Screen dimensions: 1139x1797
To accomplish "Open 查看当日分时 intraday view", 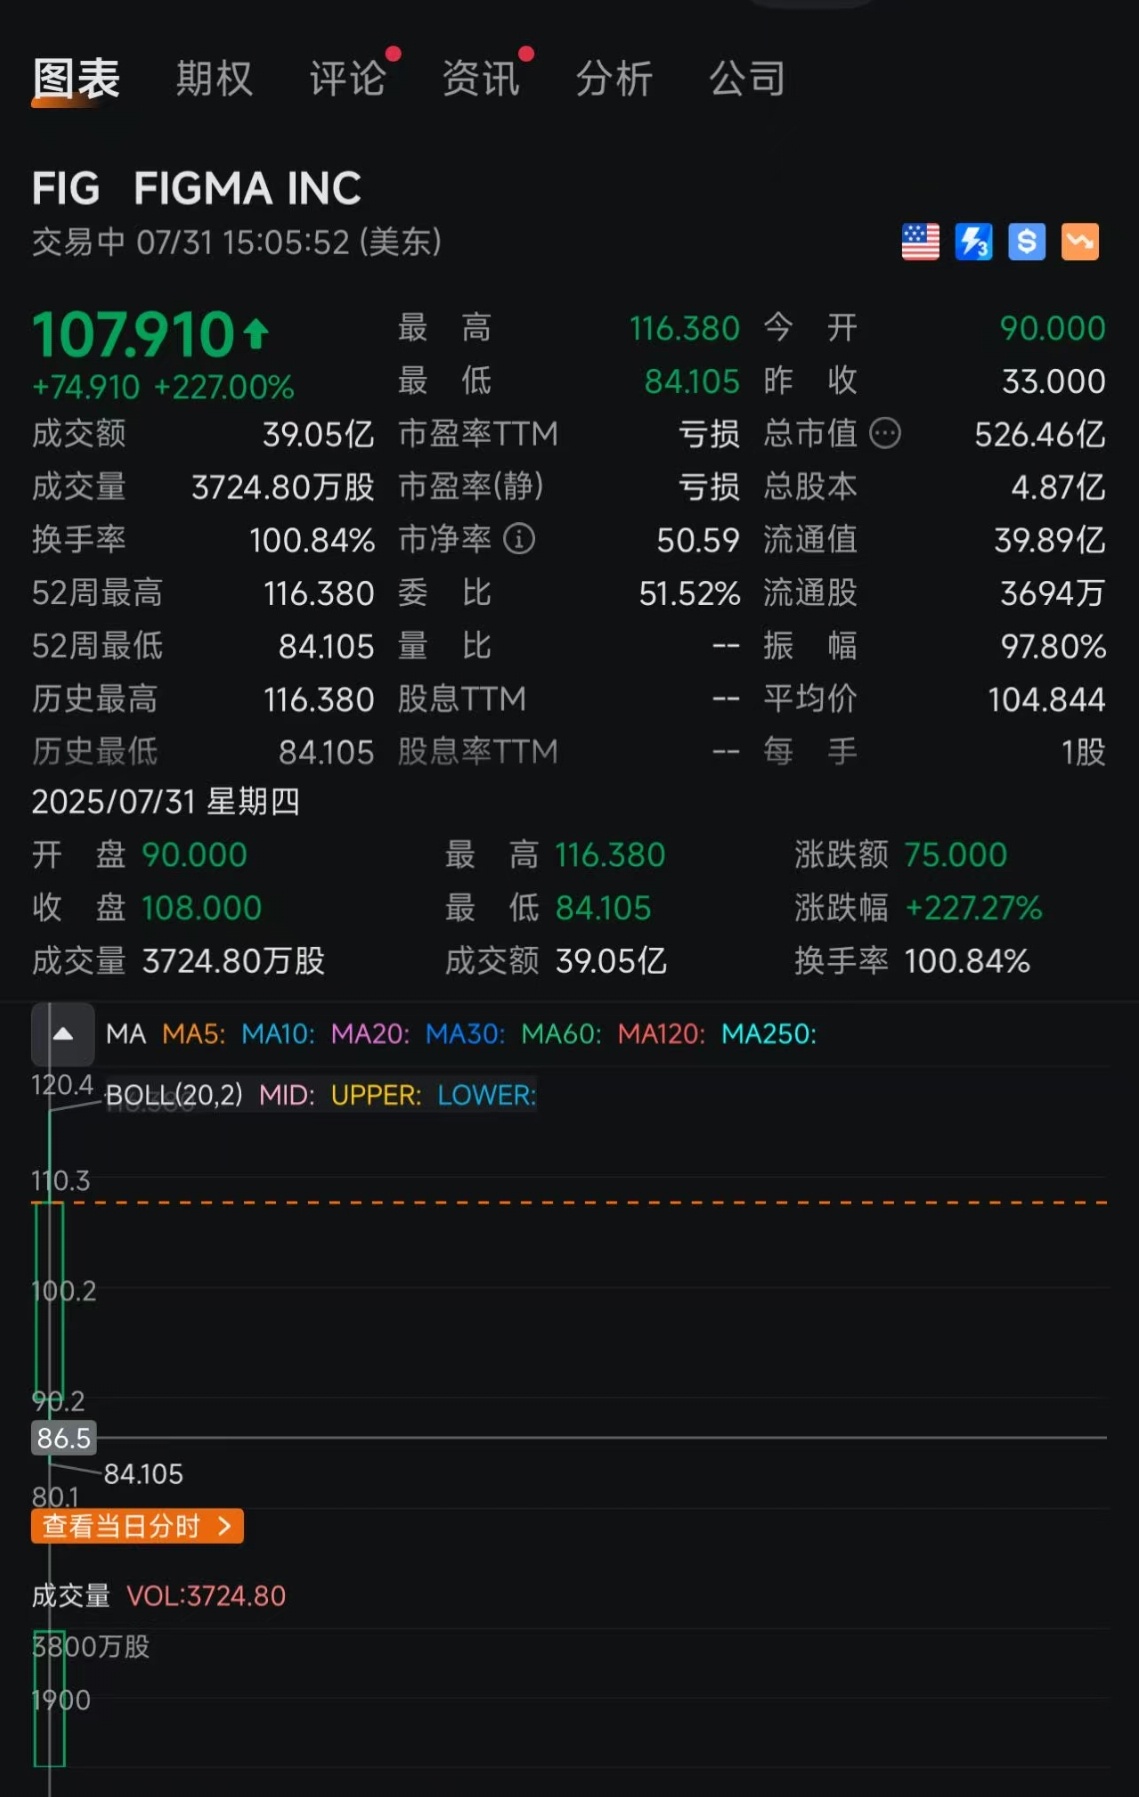I will point(137,1526).
